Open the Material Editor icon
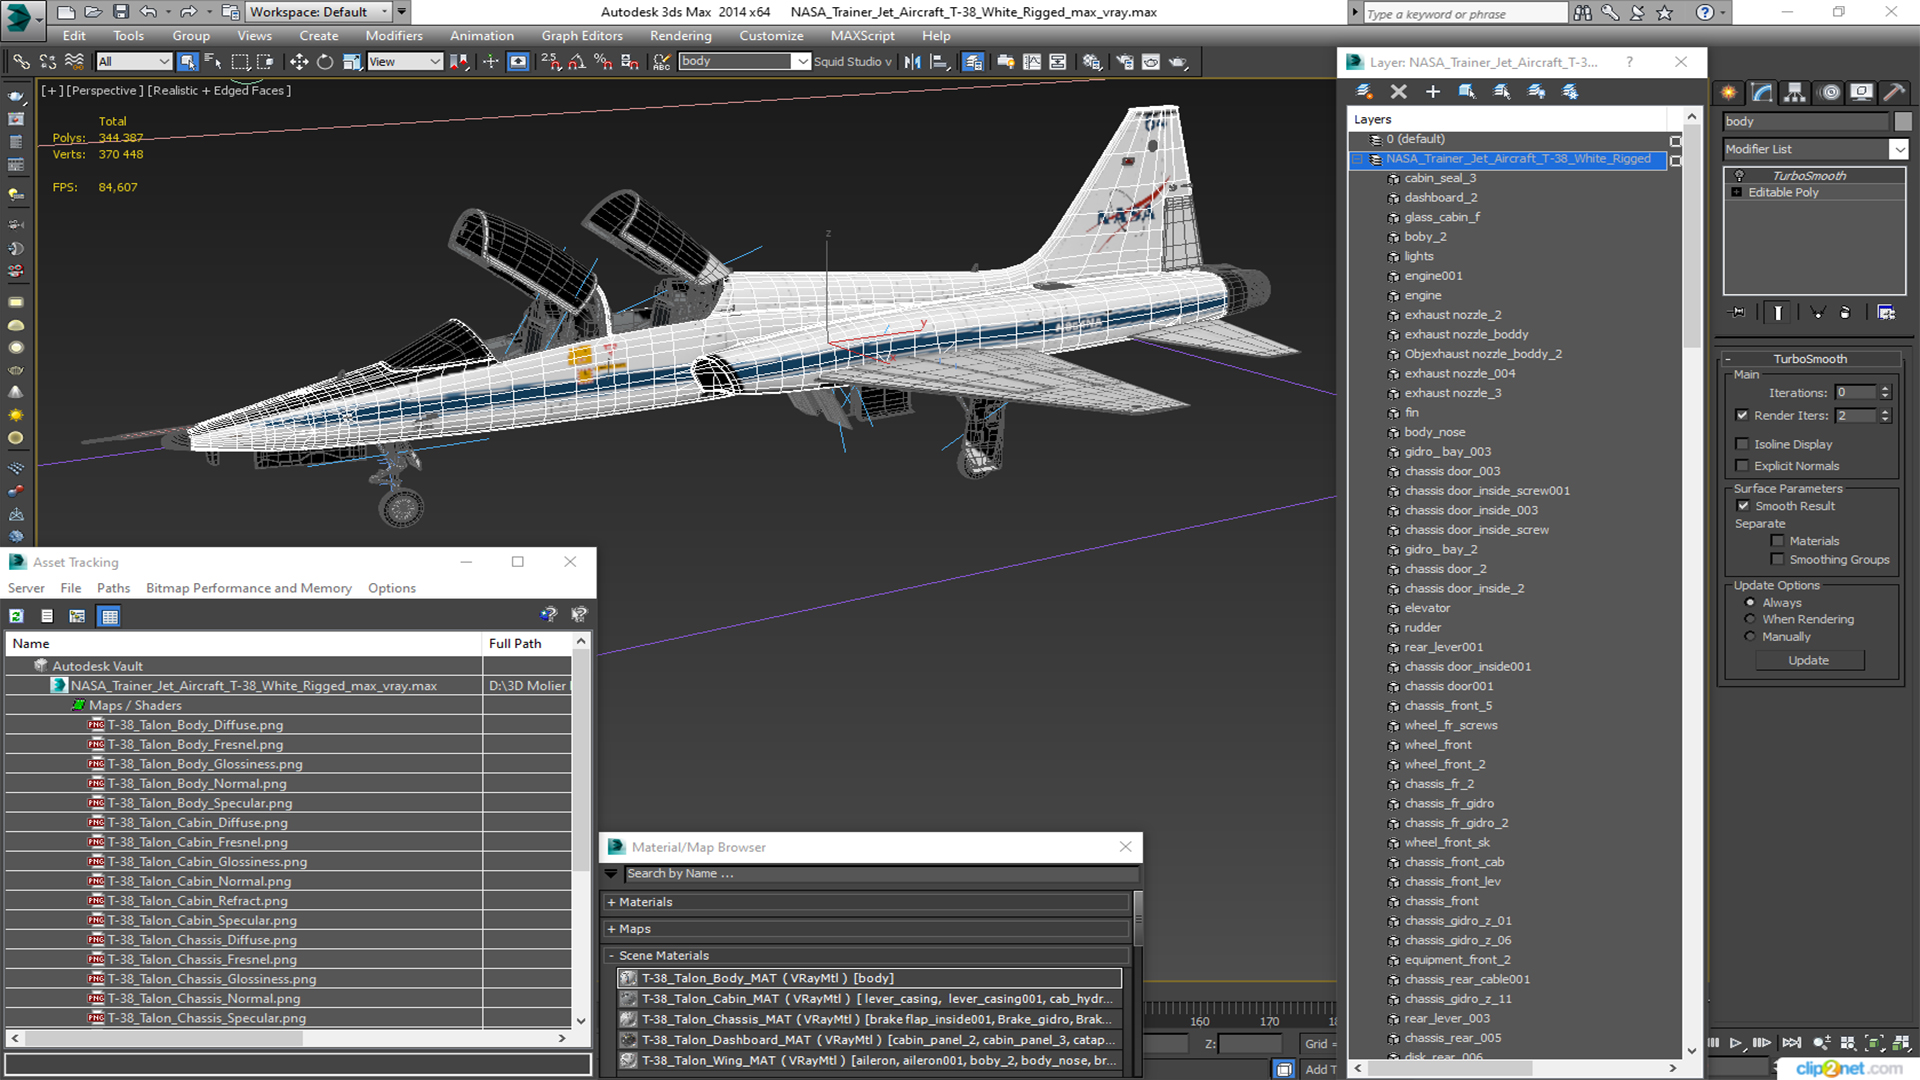The width and height of the screenshot is (1920, 1080). [1091, 62]
